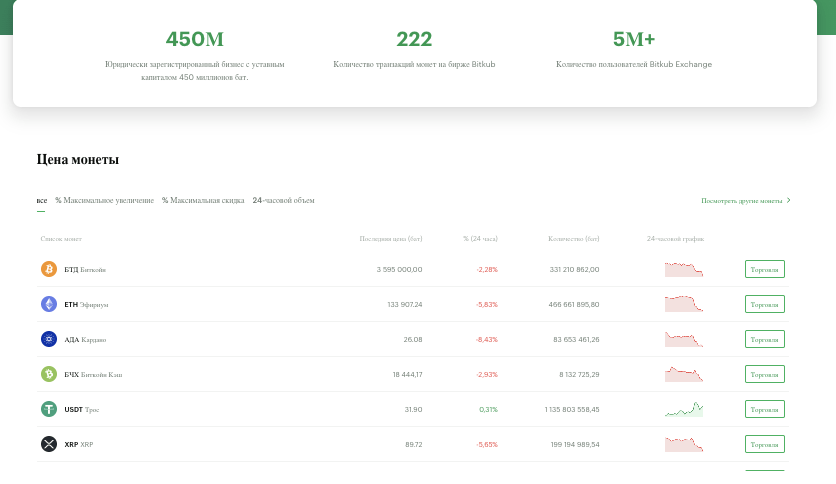Click the 'Последняя цена' column header
The width and height of the screenshot is (836, 484).
click(391, 239)
